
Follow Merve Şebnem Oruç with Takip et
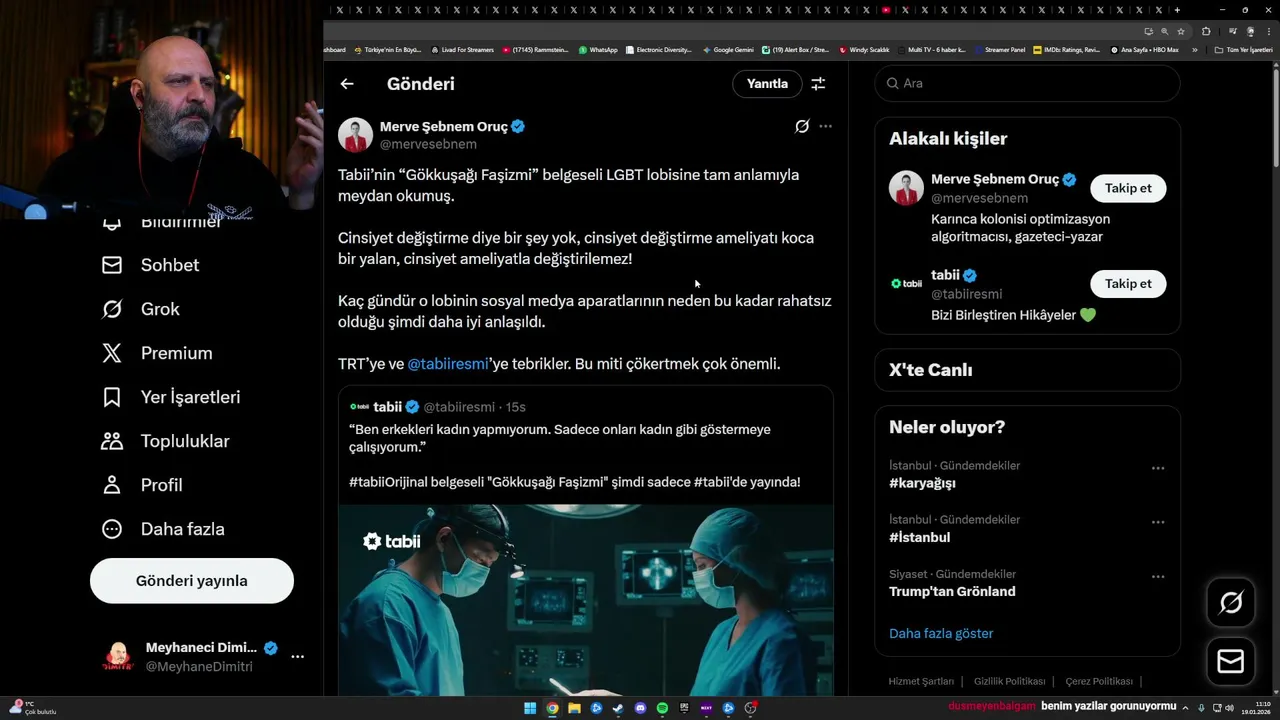tap(1128, 188)
